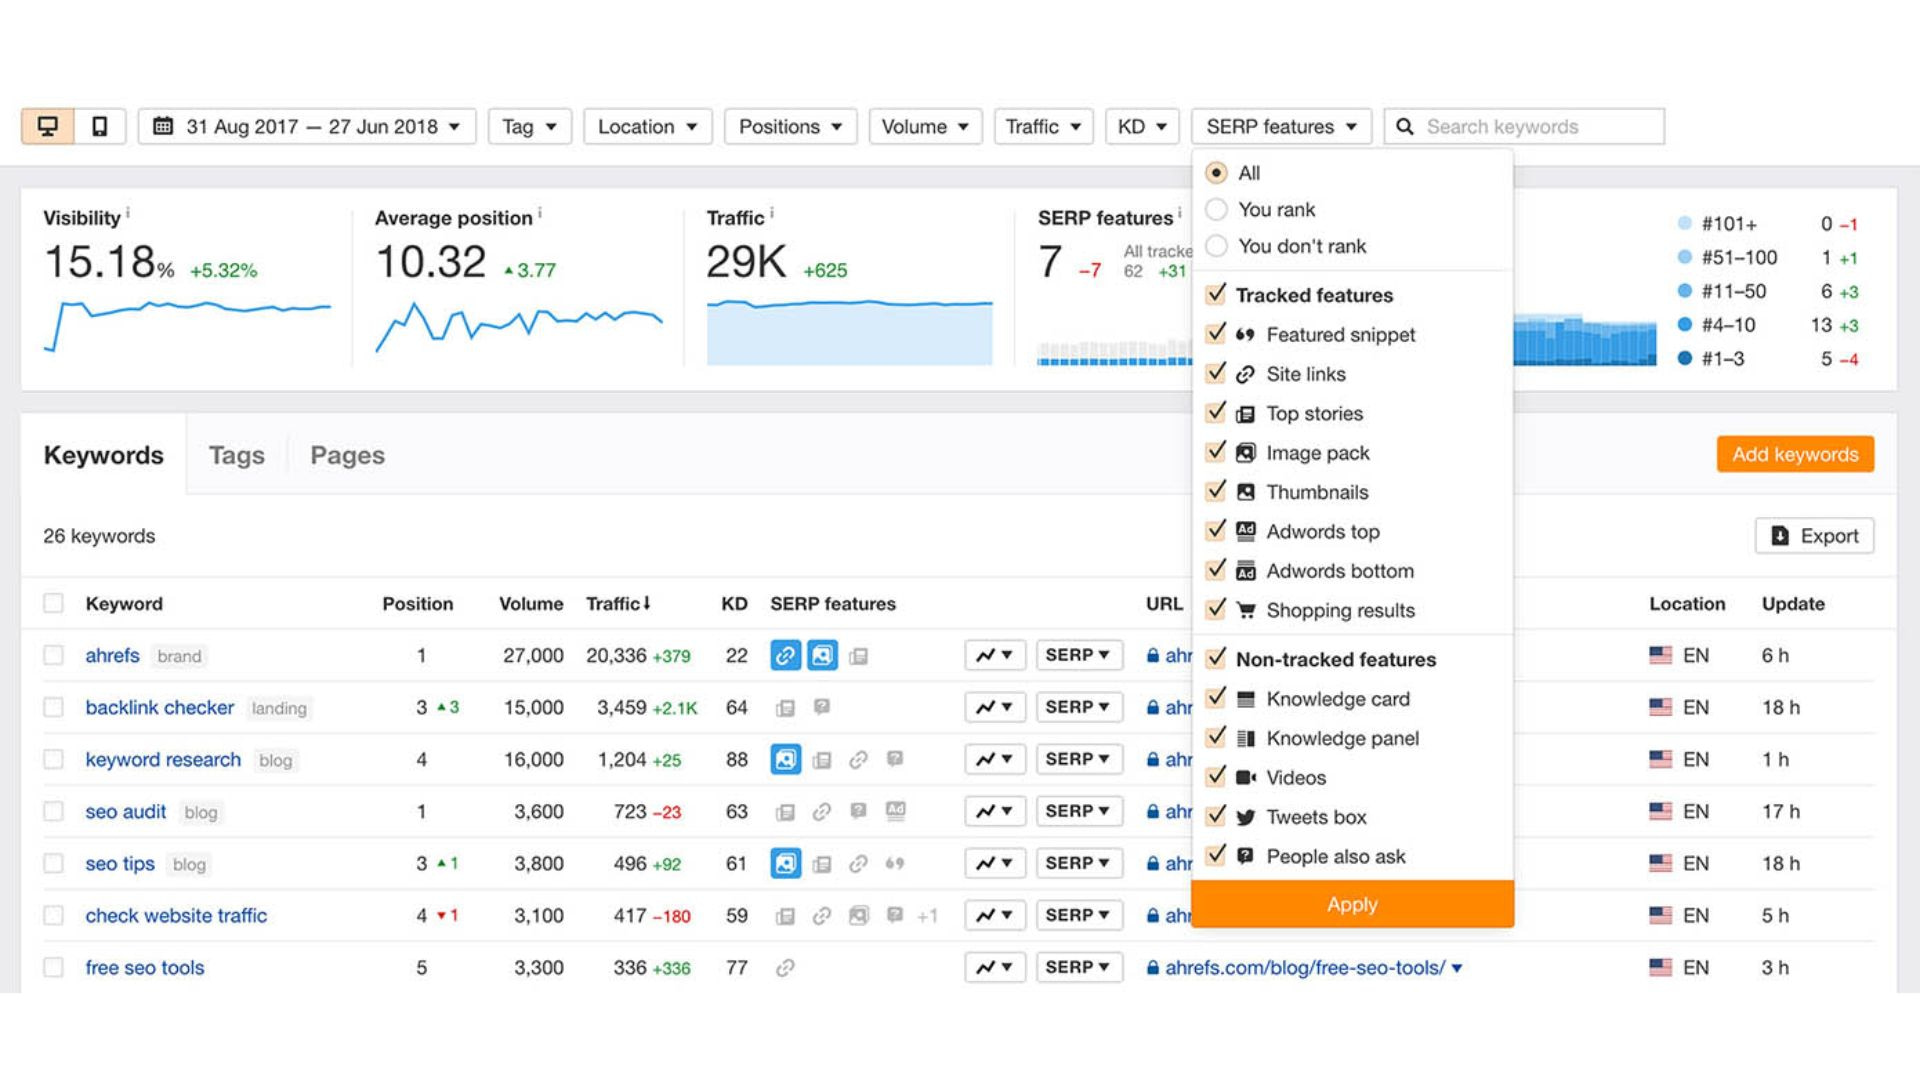Toggle the People also ask checkbox off
1920x1080 pixels.
tap(1215, 856)
